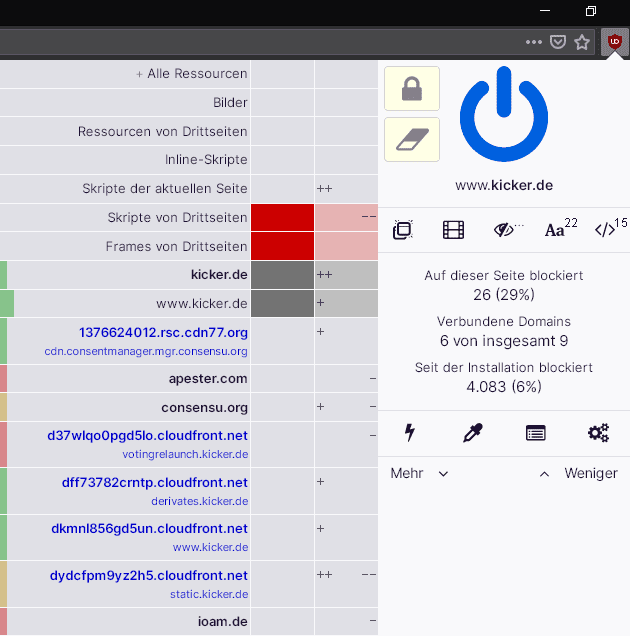Click the dydcfpm9yz2h5.cloudfront.net domain
This screenshot has width=630, height=636.
click(x=148, y=576)
